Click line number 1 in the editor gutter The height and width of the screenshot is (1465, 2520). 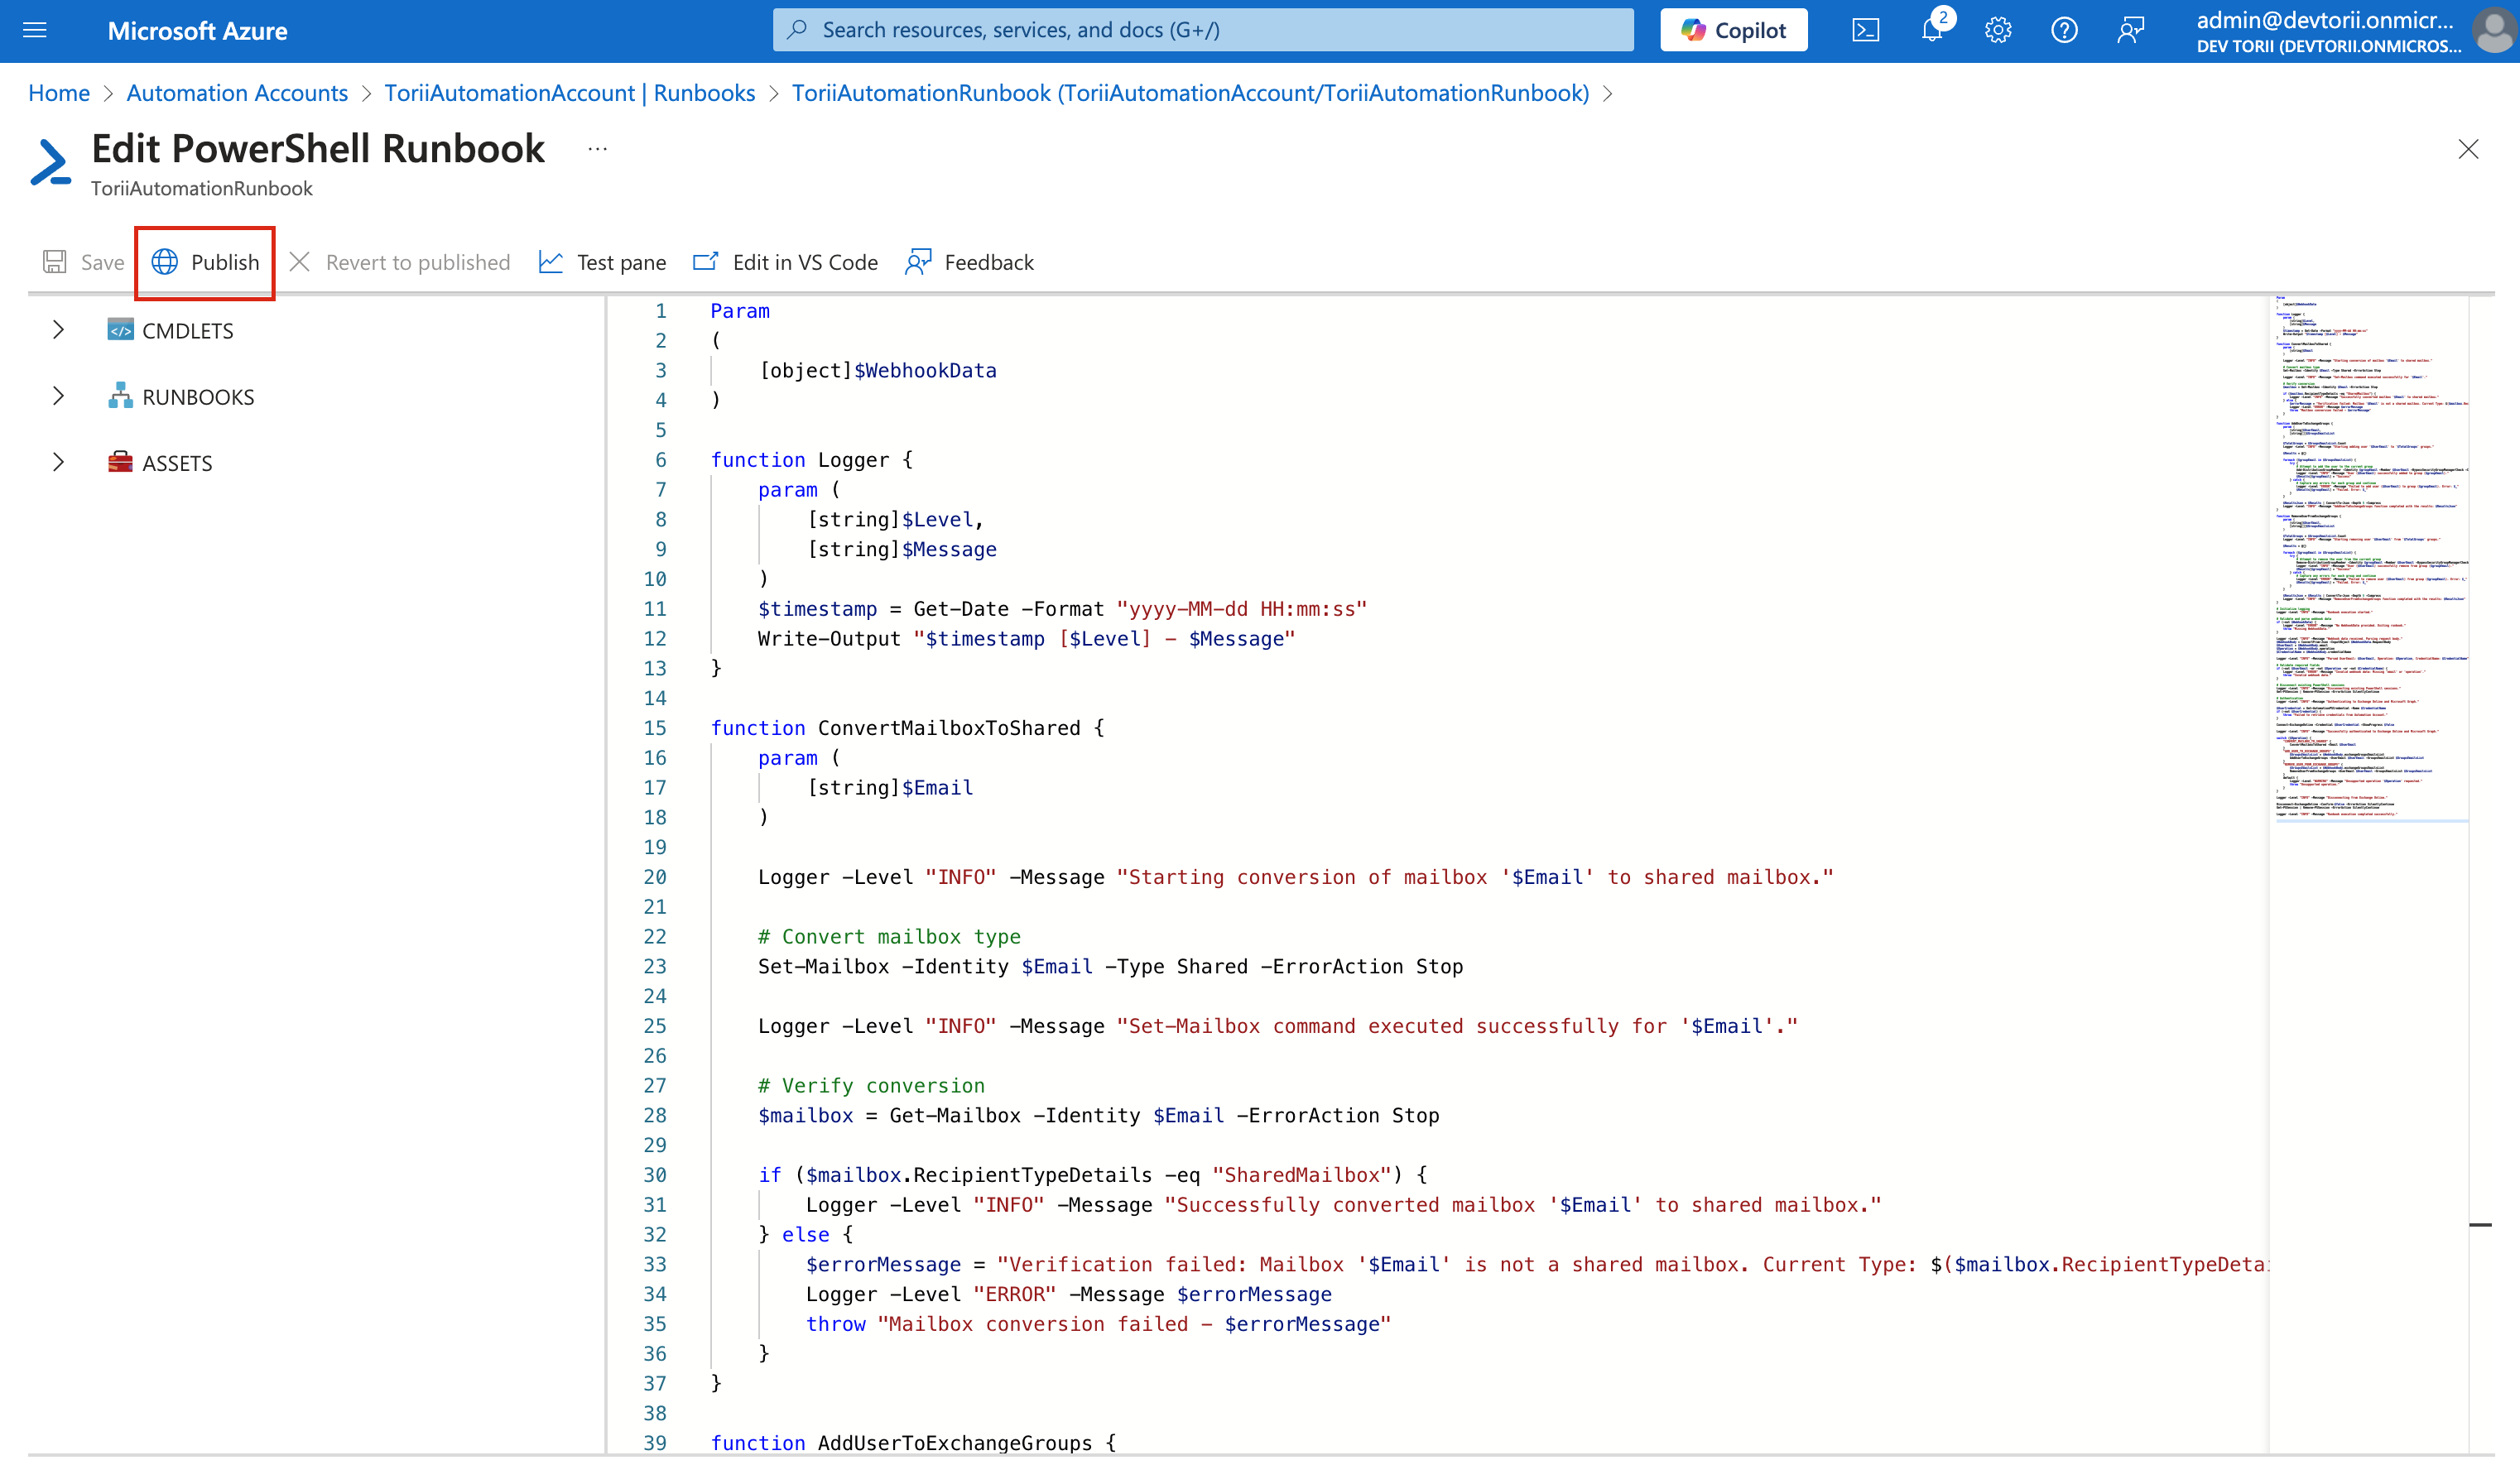coord(660,311)
